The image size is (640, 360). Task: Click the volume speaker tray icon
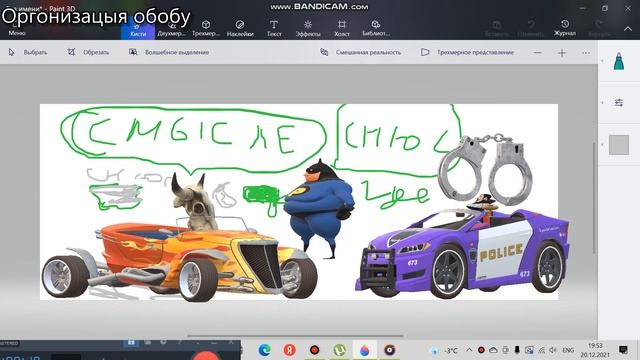tap(553, 350)
